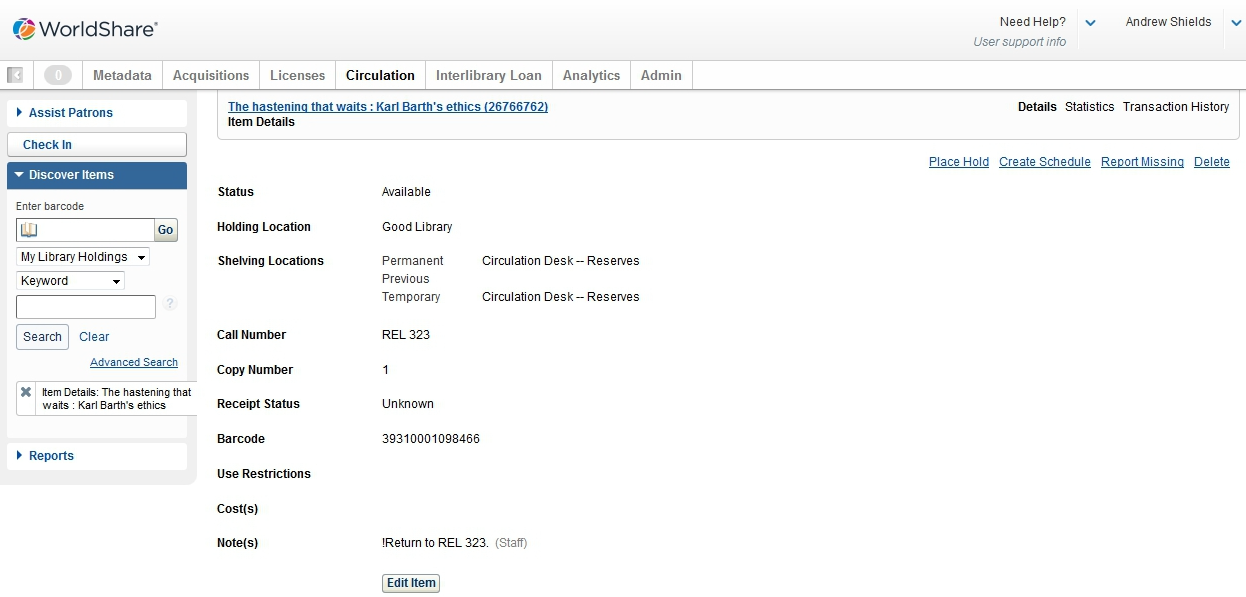The height and width of the screenshot is (597, 1246).
Task: Open the Keyword search type dropdown
Action: [x=71, y=281]
